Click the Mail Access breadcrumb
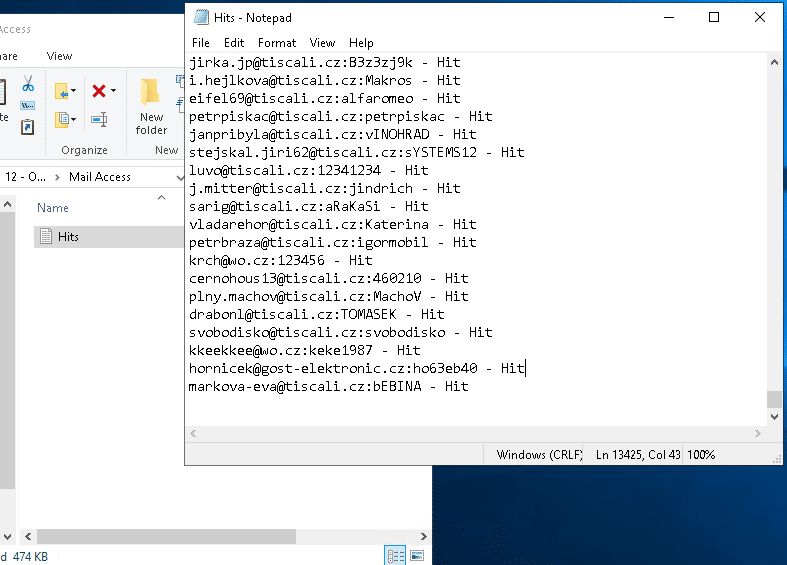The width and height of the screenshot is (787, 565). pyautogui.click(x=100, y=177)
